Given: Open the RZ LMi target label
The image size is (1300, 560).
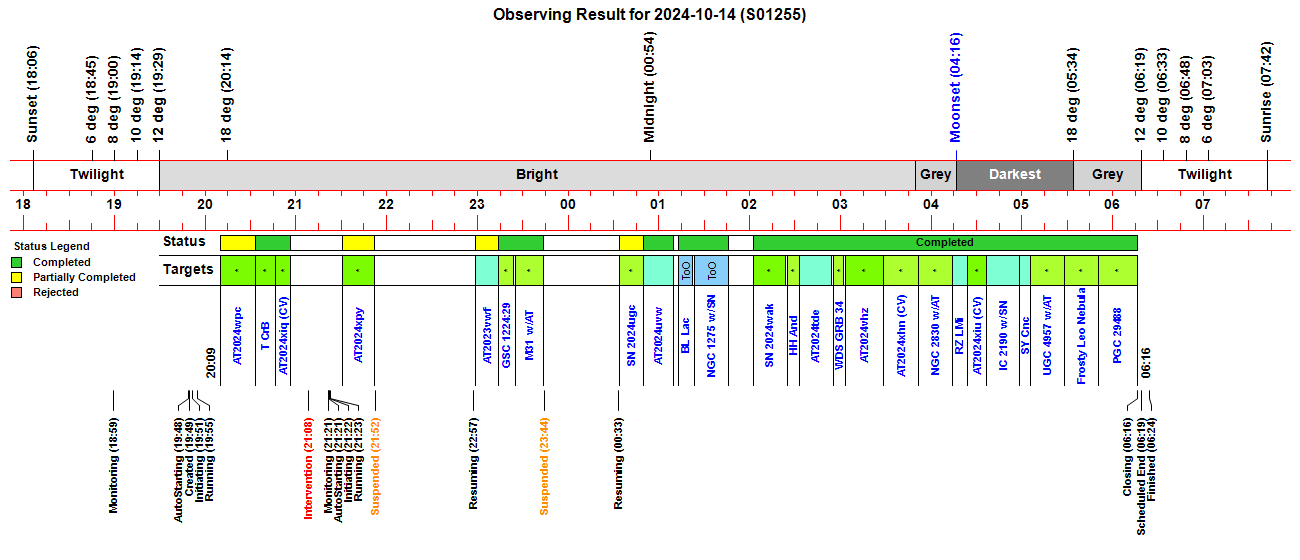Looking at the screenshot, I should coord(960,334).
